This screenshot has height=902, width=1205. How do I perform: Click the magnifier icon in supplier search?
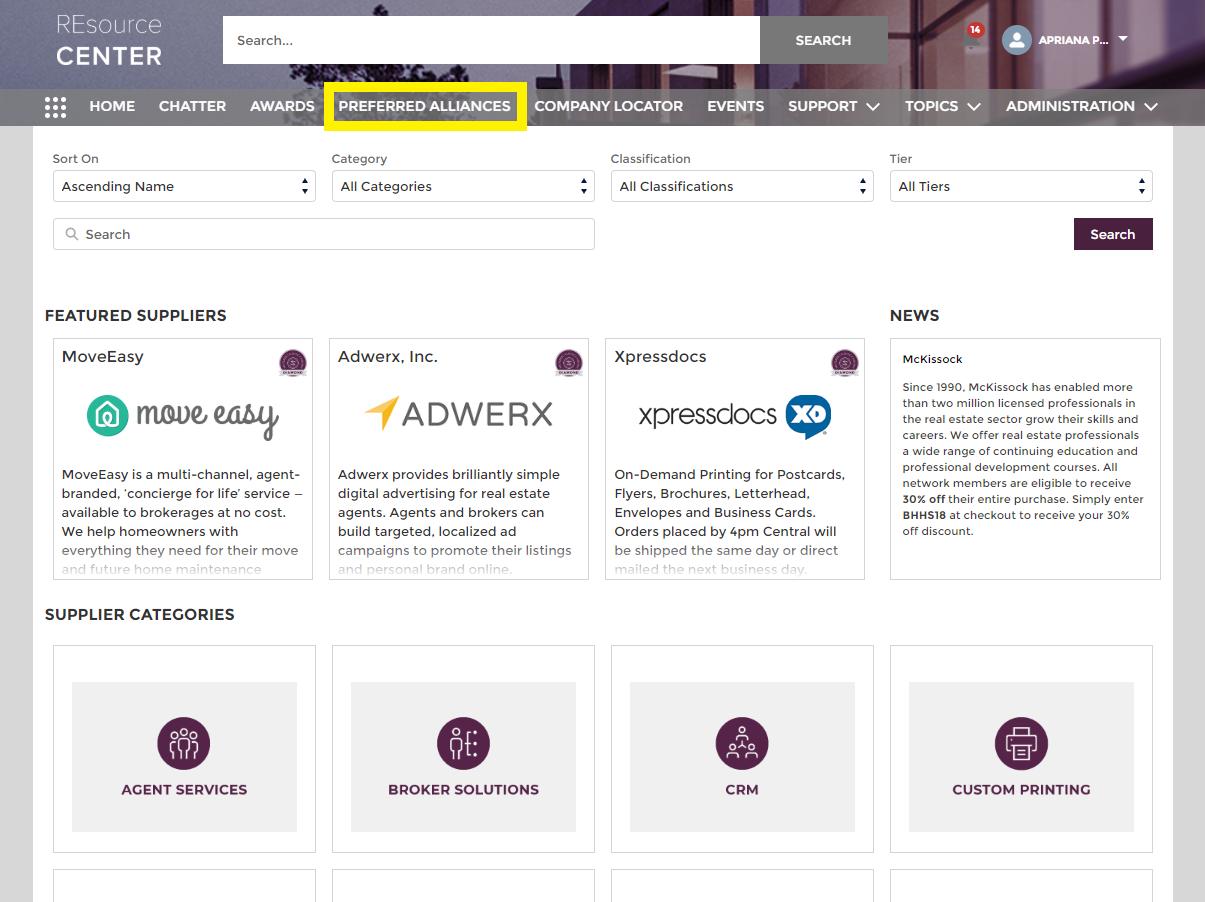[72, 234]
